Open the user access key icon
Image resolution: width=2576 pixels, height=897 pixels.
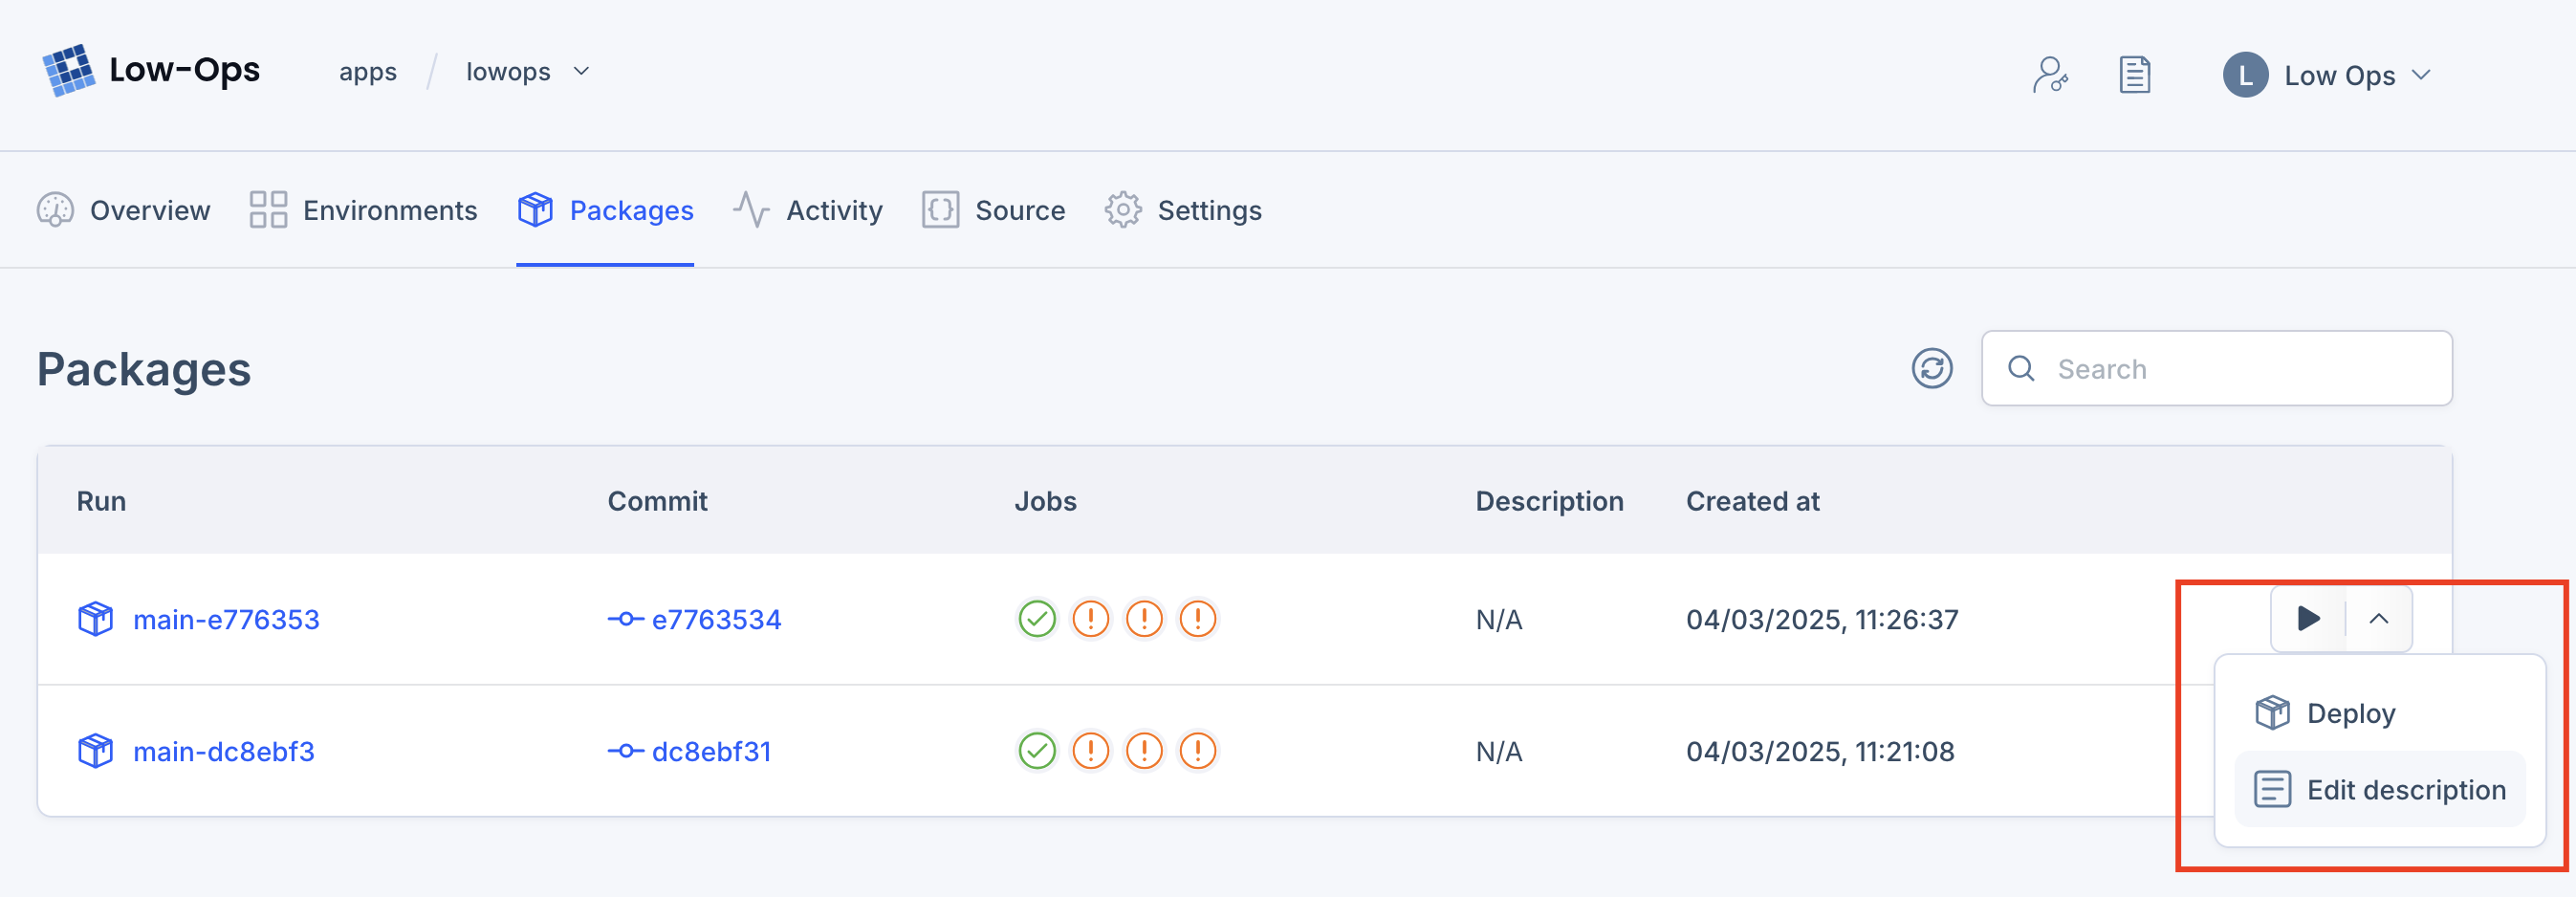click(x=2049, y=75)
